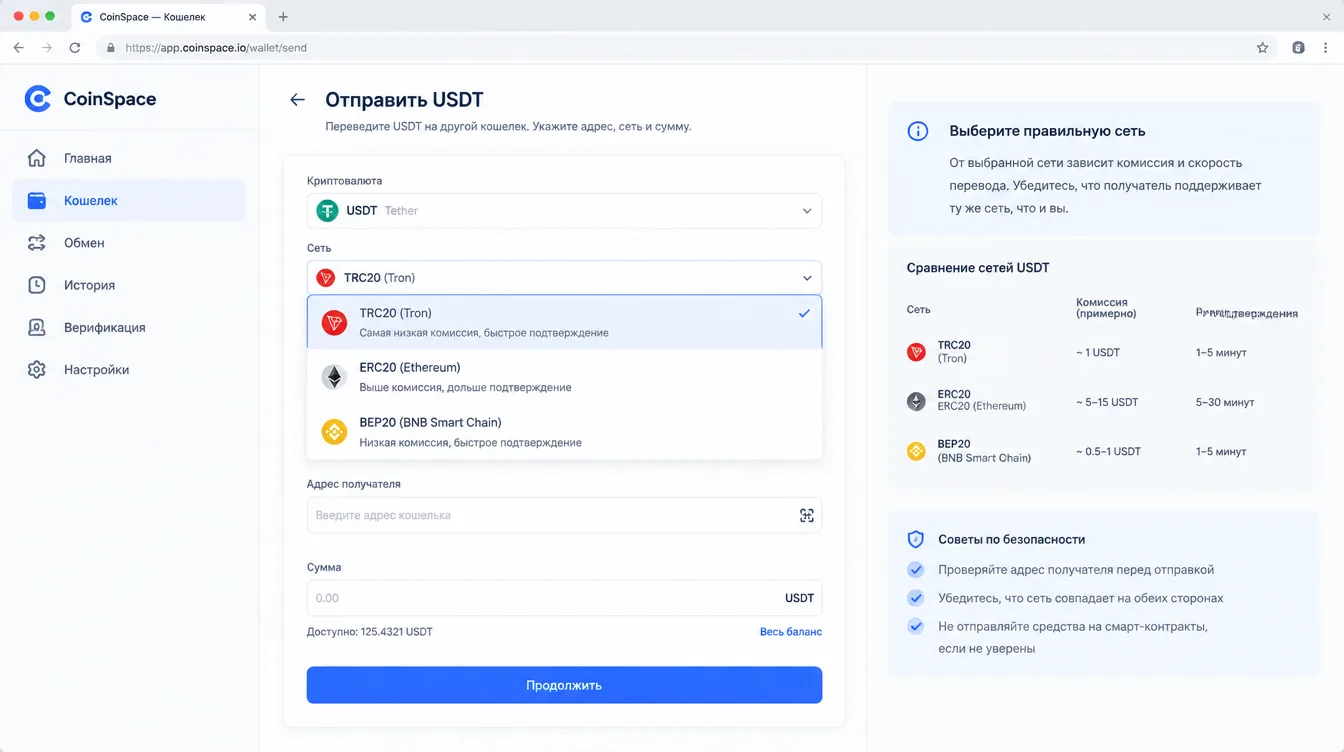Choose the BEP20 (BNB Smart Chain) option

564,432
